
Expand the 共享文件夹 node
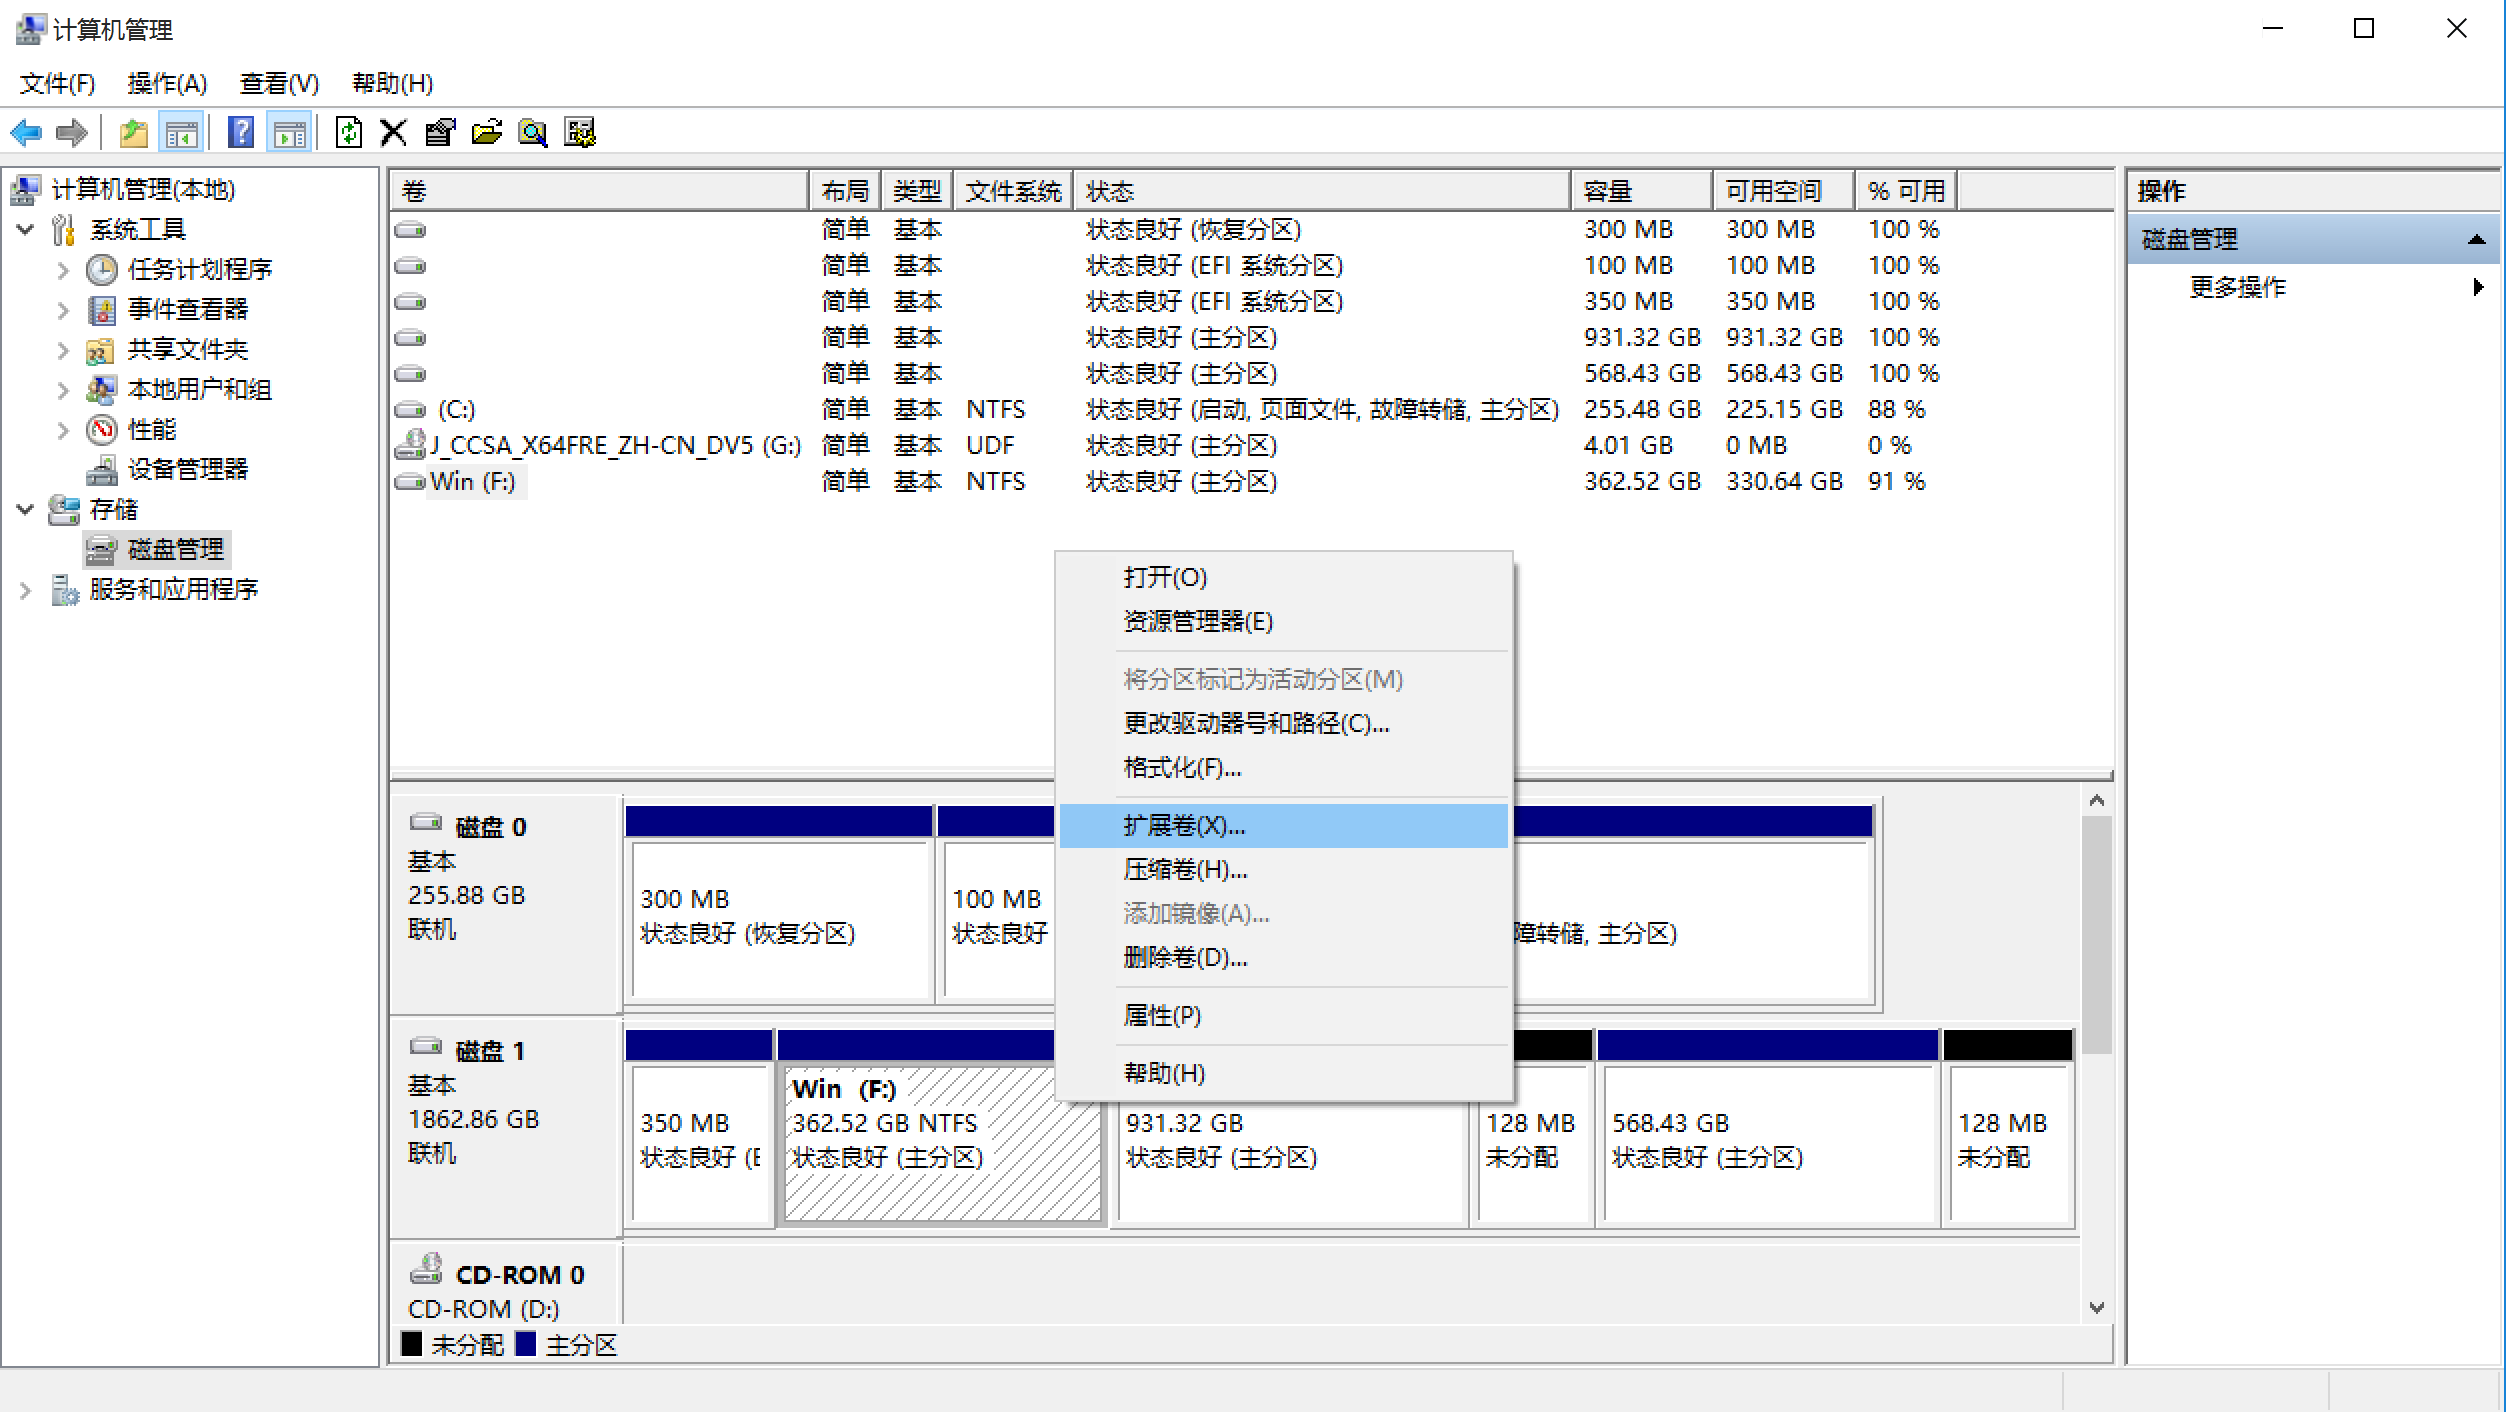pyautogui.click(x=63, y=350)
